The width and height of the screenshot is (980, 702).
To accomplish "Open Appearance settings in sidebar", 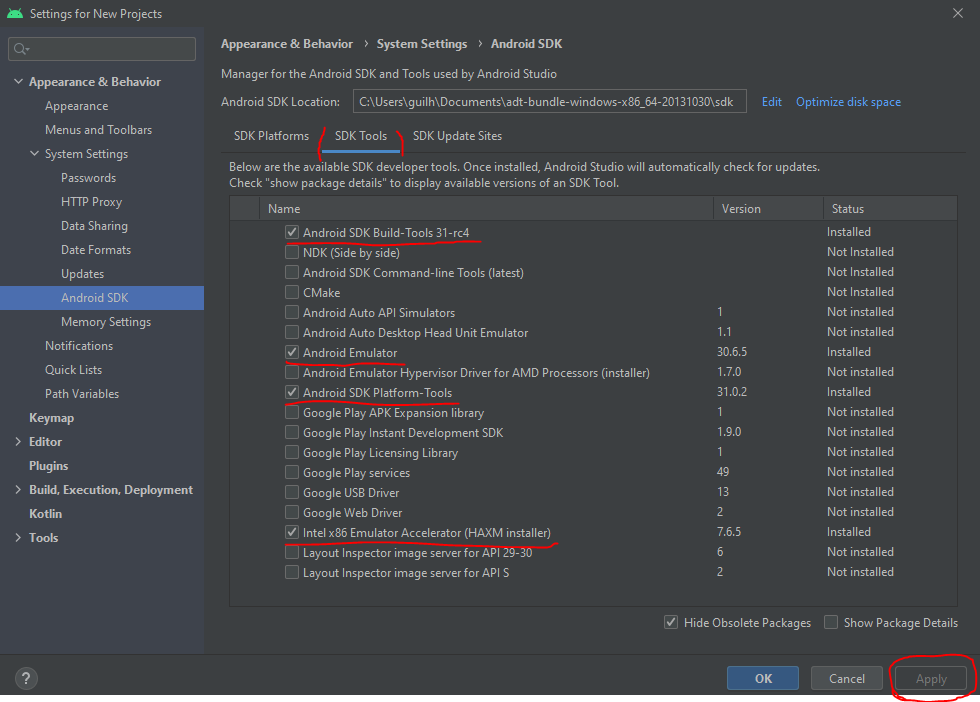I will (76, 106).
